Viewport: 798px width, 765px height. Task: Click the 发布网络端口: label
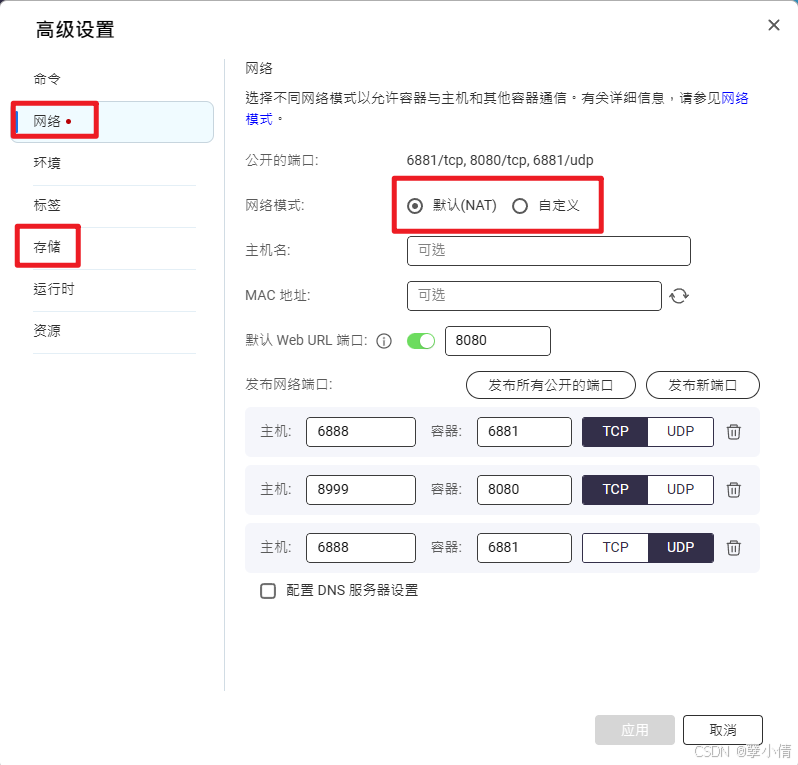pyautogui.click(x=289, y=385)
